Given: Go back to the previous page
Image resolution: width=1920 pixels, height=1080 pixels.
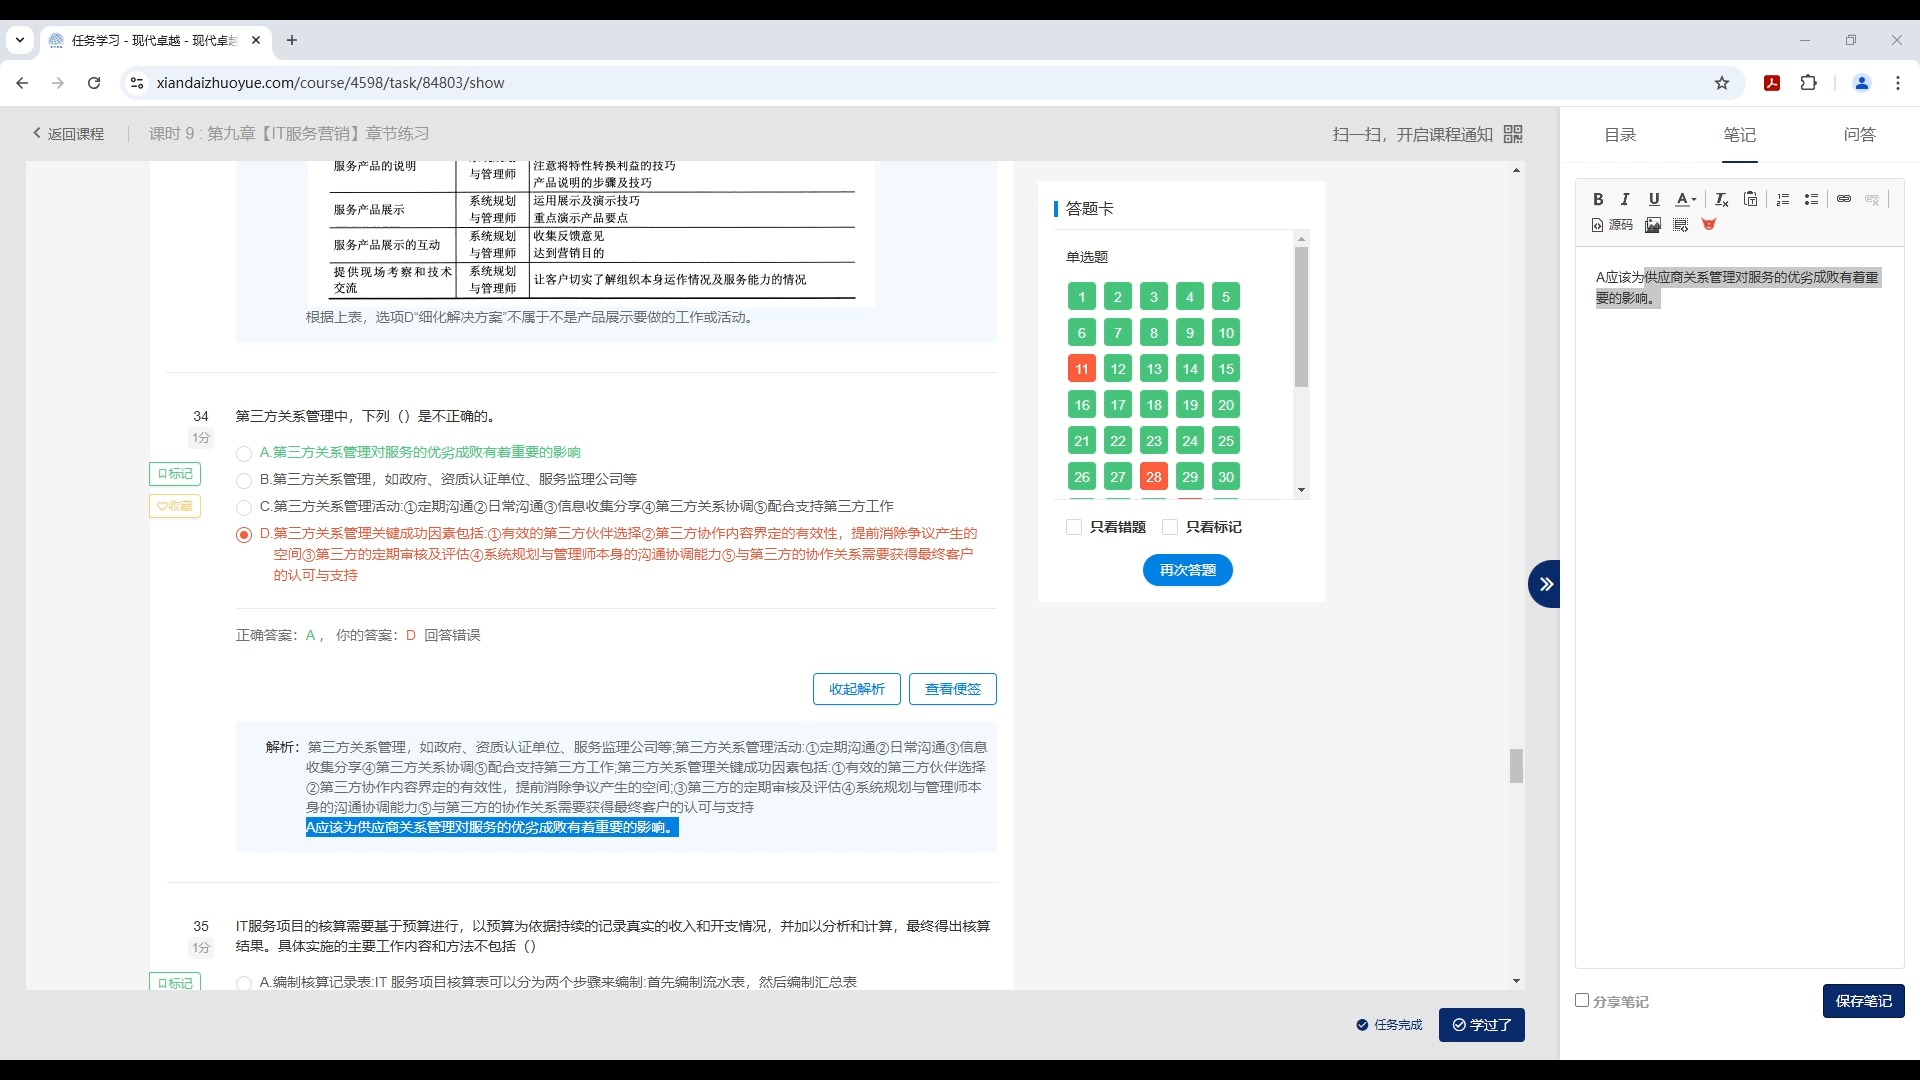Looking at the screenshot, I should pyautogui.click(x=22, y=83).
